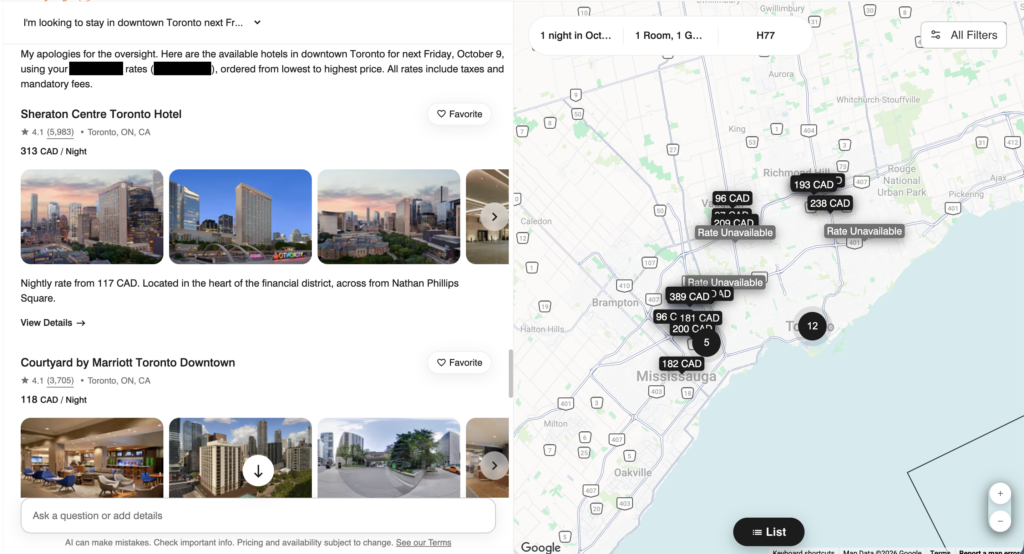Click the Courtyard by Marriott Toronto Downtown title
Screen dimensions: 1024x554
[x=127, y=363]
